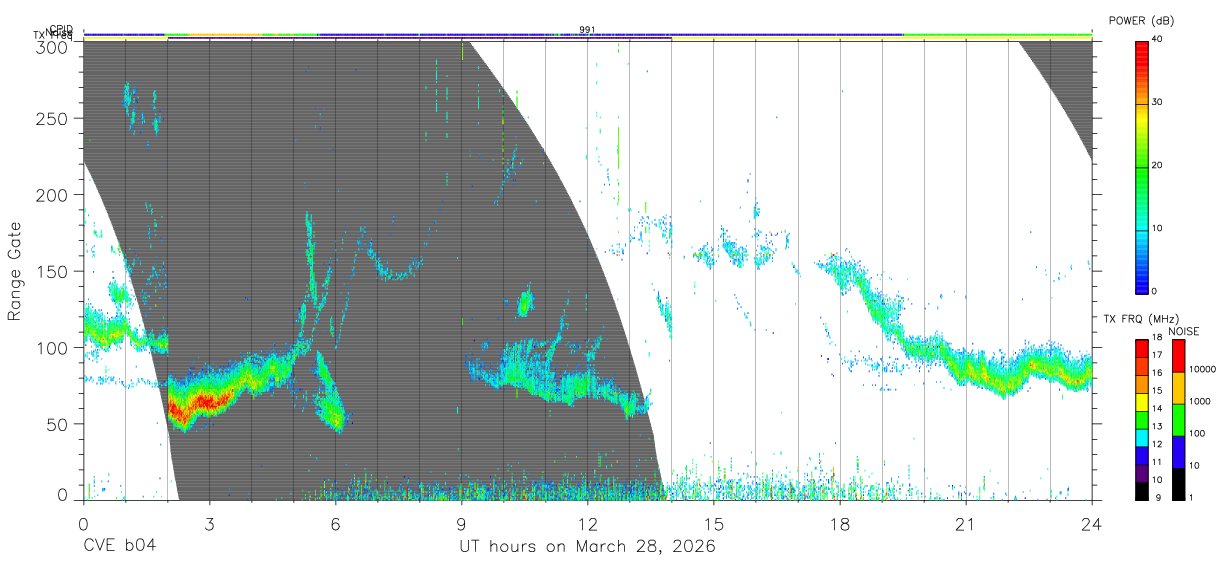Click the 1 label on the NOISE legend

point(1190,497)
